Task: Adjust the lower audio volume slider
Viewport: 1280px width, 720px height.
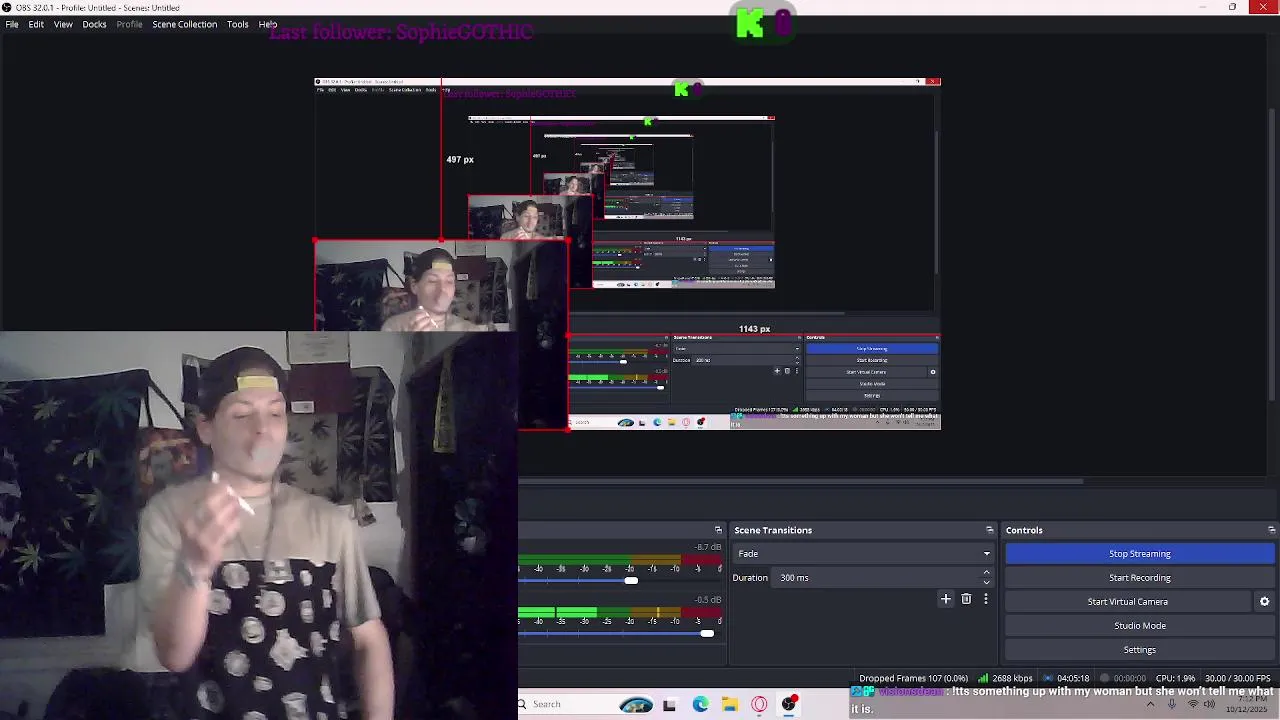Action: pos(707,633)
